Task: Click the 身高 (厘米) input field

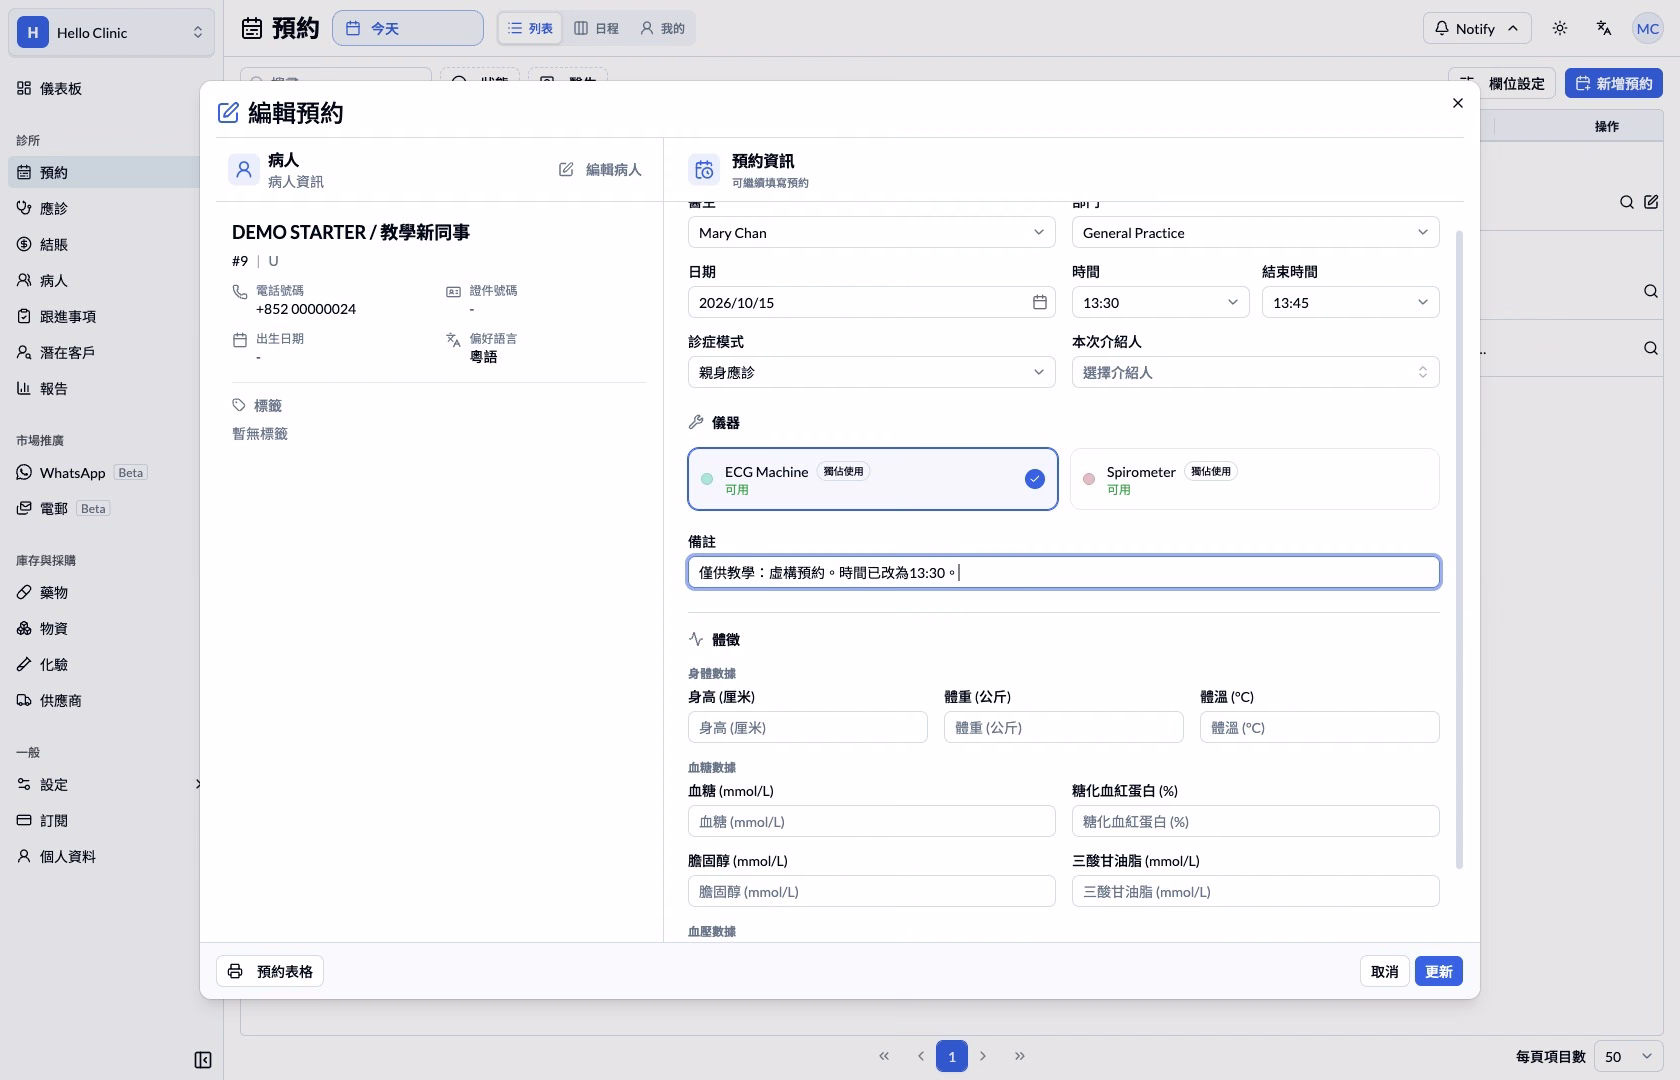Action: (x=807, y=727)
